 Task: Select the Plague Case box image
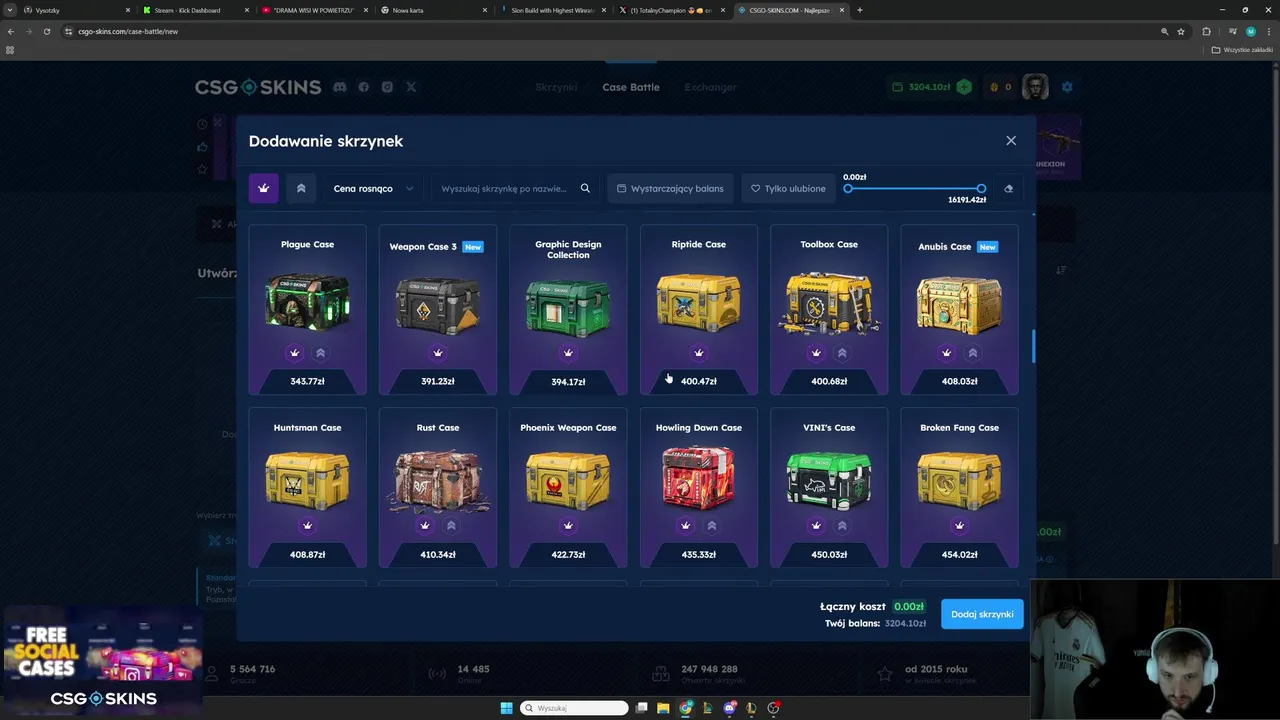[307, 303]
